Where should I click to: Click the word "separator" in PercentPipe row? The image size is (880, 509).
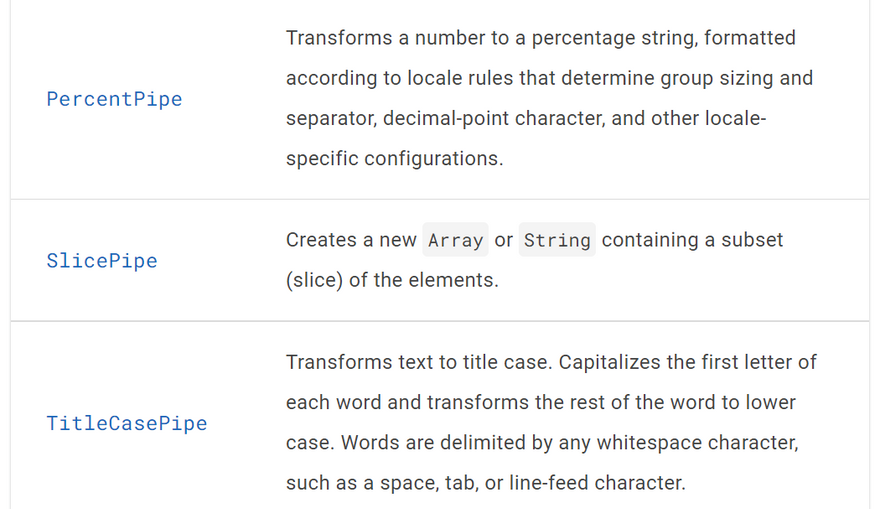pyautogui.click(x=327, y=118)
